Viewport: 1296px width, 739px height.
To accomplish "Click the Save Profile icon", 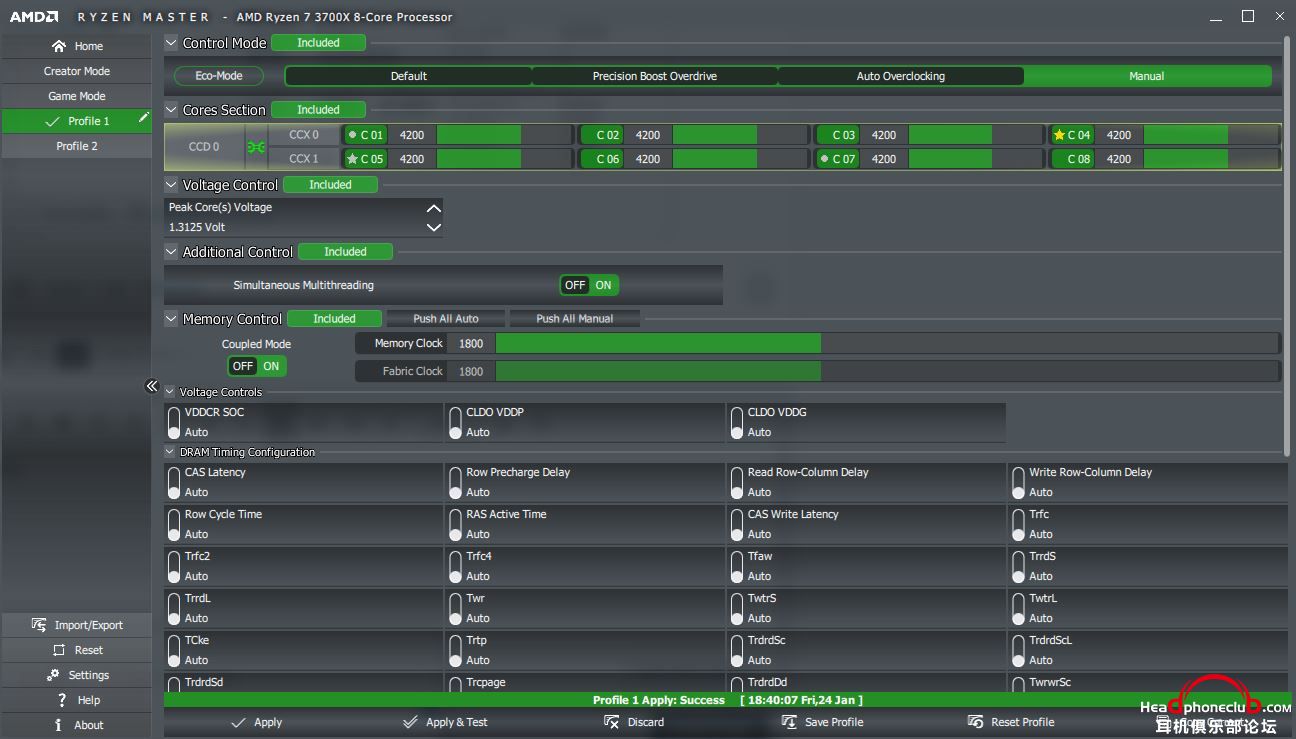I will 789,722.
